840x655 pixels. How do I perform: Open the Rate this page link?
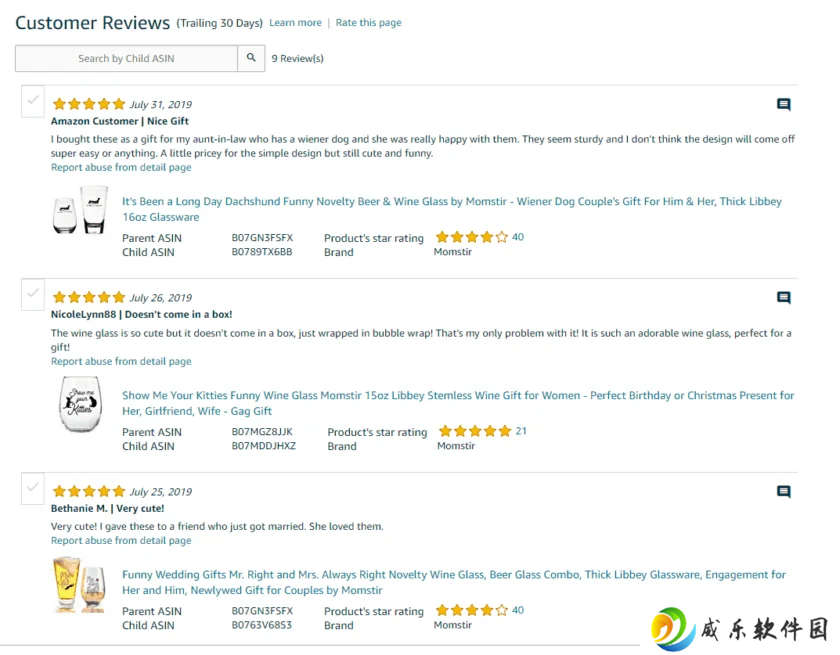(369, 22)
